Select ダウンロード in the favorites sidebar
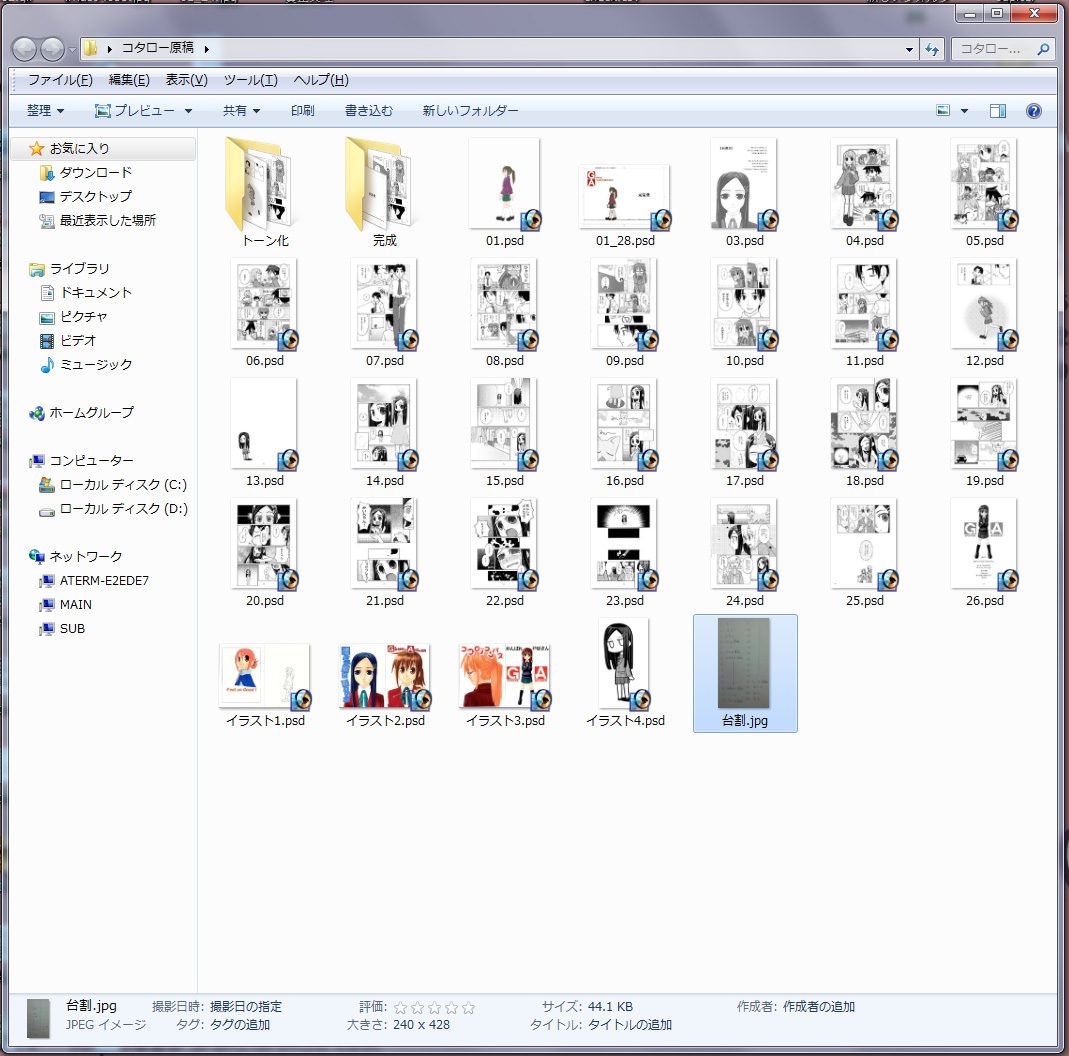Screen dimensions: 1069x1056 (95, 172)
